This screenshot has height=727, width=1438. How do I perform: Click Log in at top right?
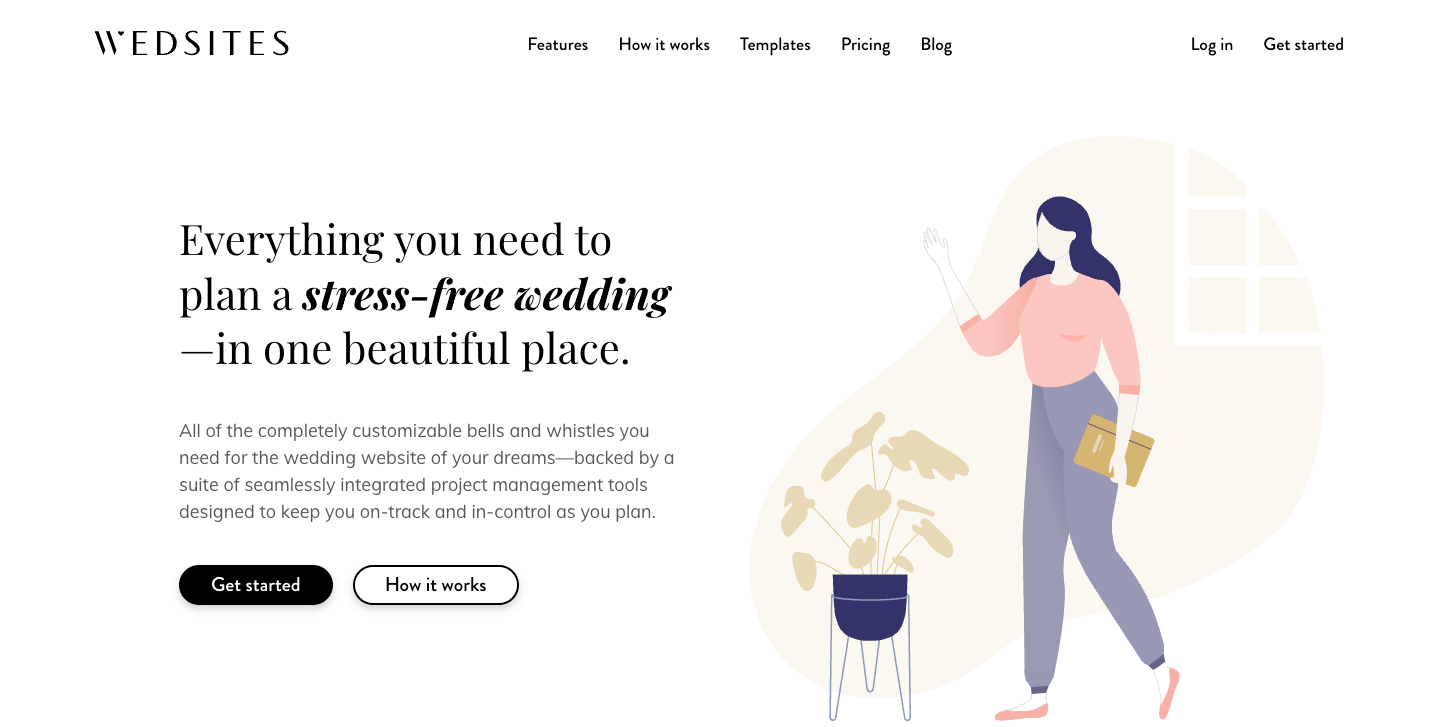point(1211,44)
